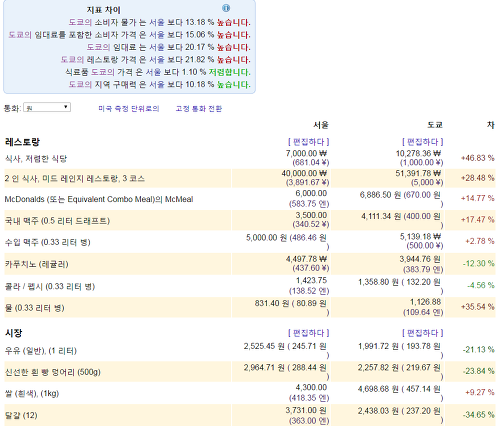Select the 2 인 식사 미드 레인지 레스토랑 row label
Viewport: 500px width, 429px height.
(x=75, y=179)
